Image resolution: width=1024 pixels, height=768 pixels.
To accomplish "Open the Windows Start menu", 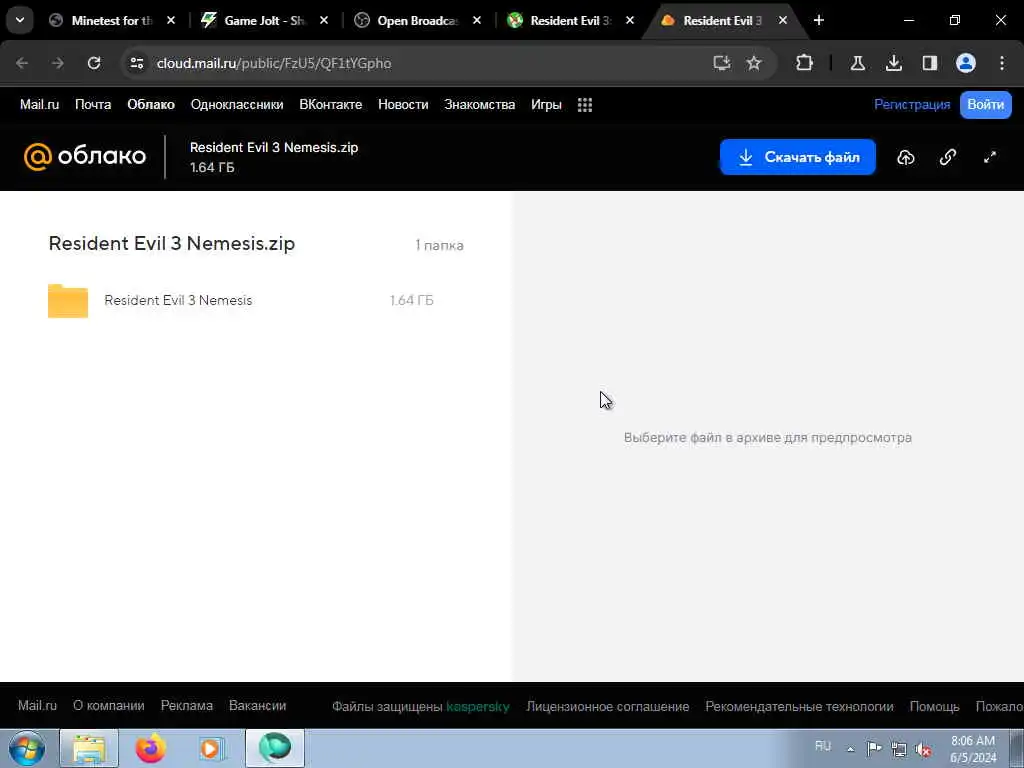I will 27,748.
